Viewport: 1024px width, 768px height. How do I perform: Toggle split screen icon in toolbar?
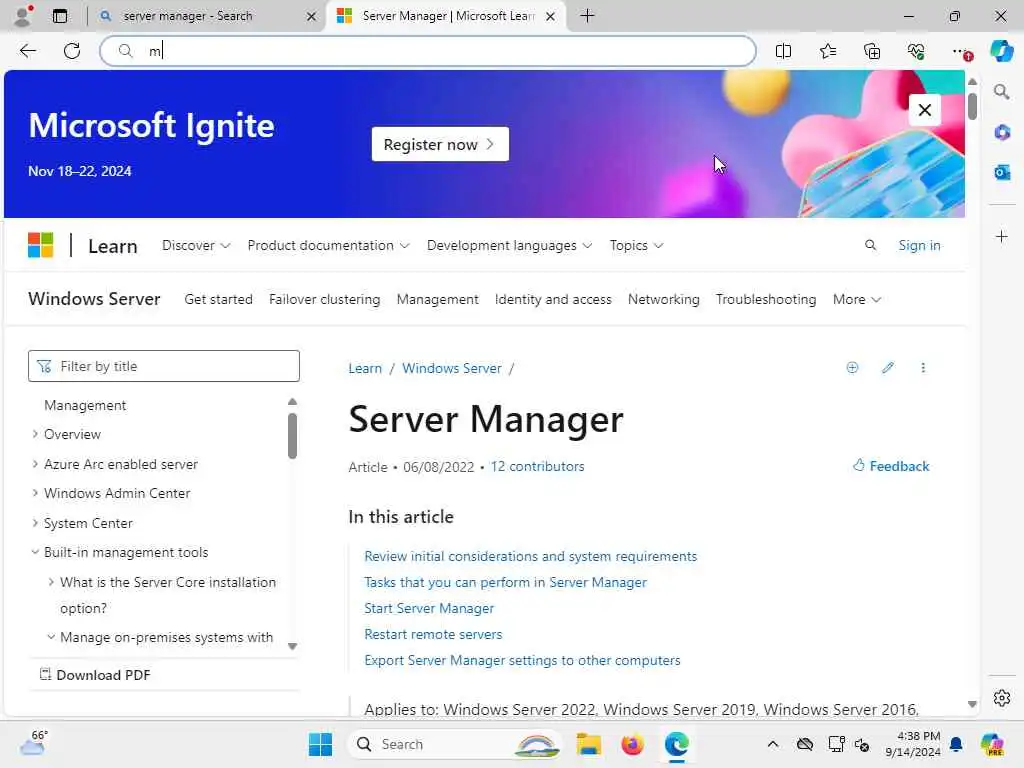(x=783, y=51)
